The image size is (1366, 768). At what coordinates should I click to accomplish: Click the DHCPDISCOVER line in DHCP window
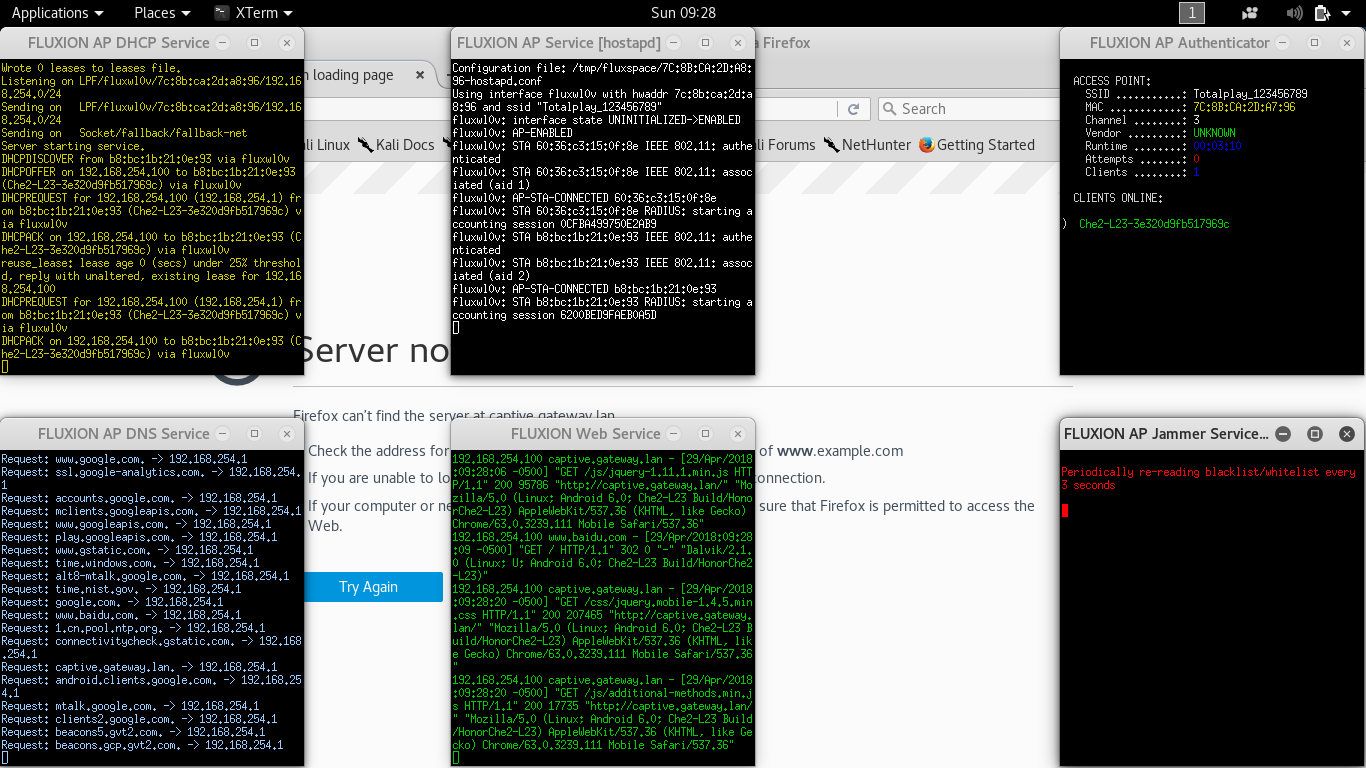pos(145,159)
